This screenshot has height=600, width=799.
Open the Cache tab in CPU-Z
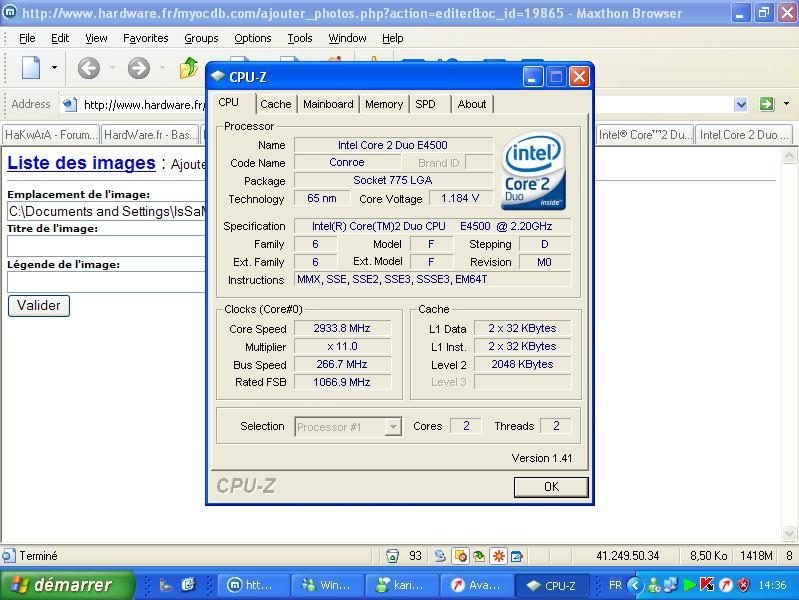[x=276, y=104]
